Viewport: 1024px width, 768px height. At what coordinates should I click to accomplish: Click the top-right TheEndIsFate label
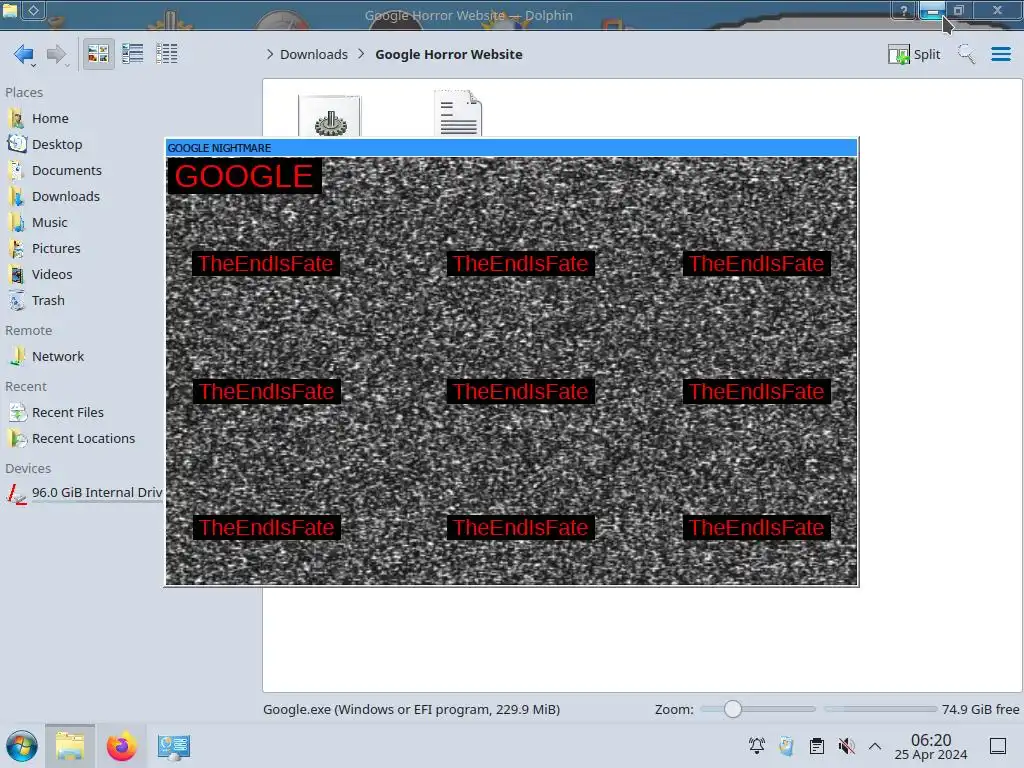(x=756, y=264)
